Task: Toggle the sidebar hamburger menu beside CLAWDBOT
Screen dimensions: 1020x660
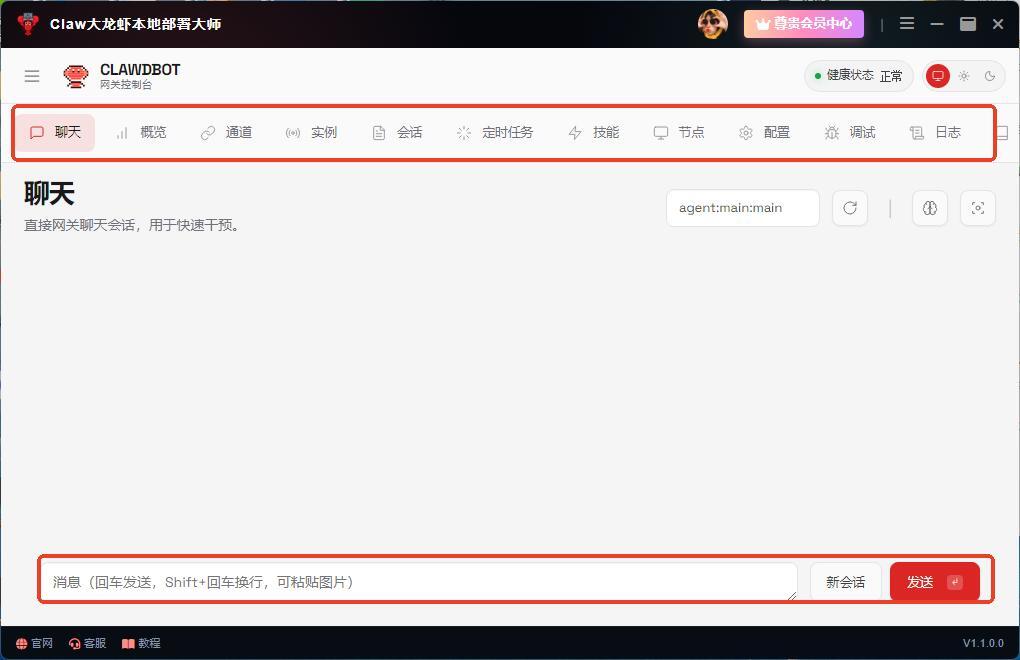Action: [32, 76]
